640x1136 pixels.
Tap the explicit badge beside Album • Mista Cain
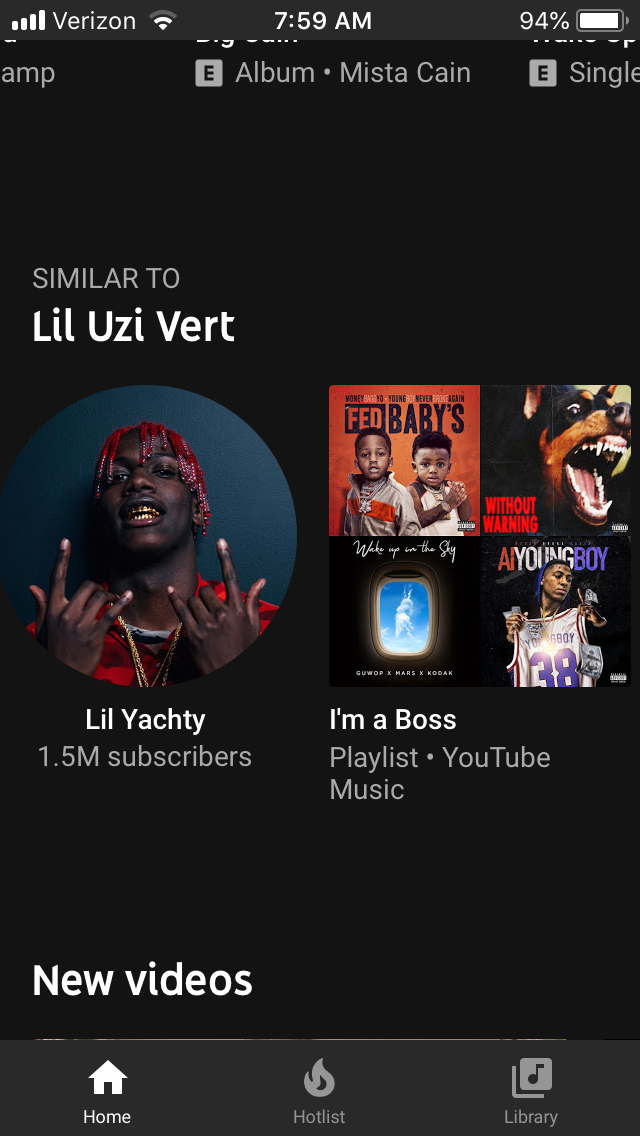209,73
